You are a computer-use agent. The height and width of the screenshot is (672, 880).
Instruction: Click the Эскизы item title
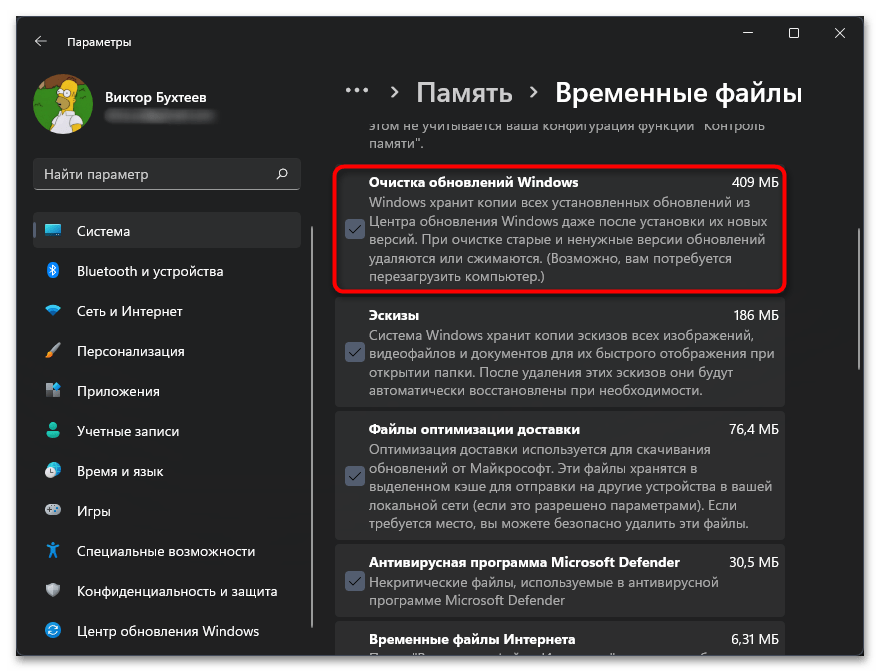click(x=393, y=316)
